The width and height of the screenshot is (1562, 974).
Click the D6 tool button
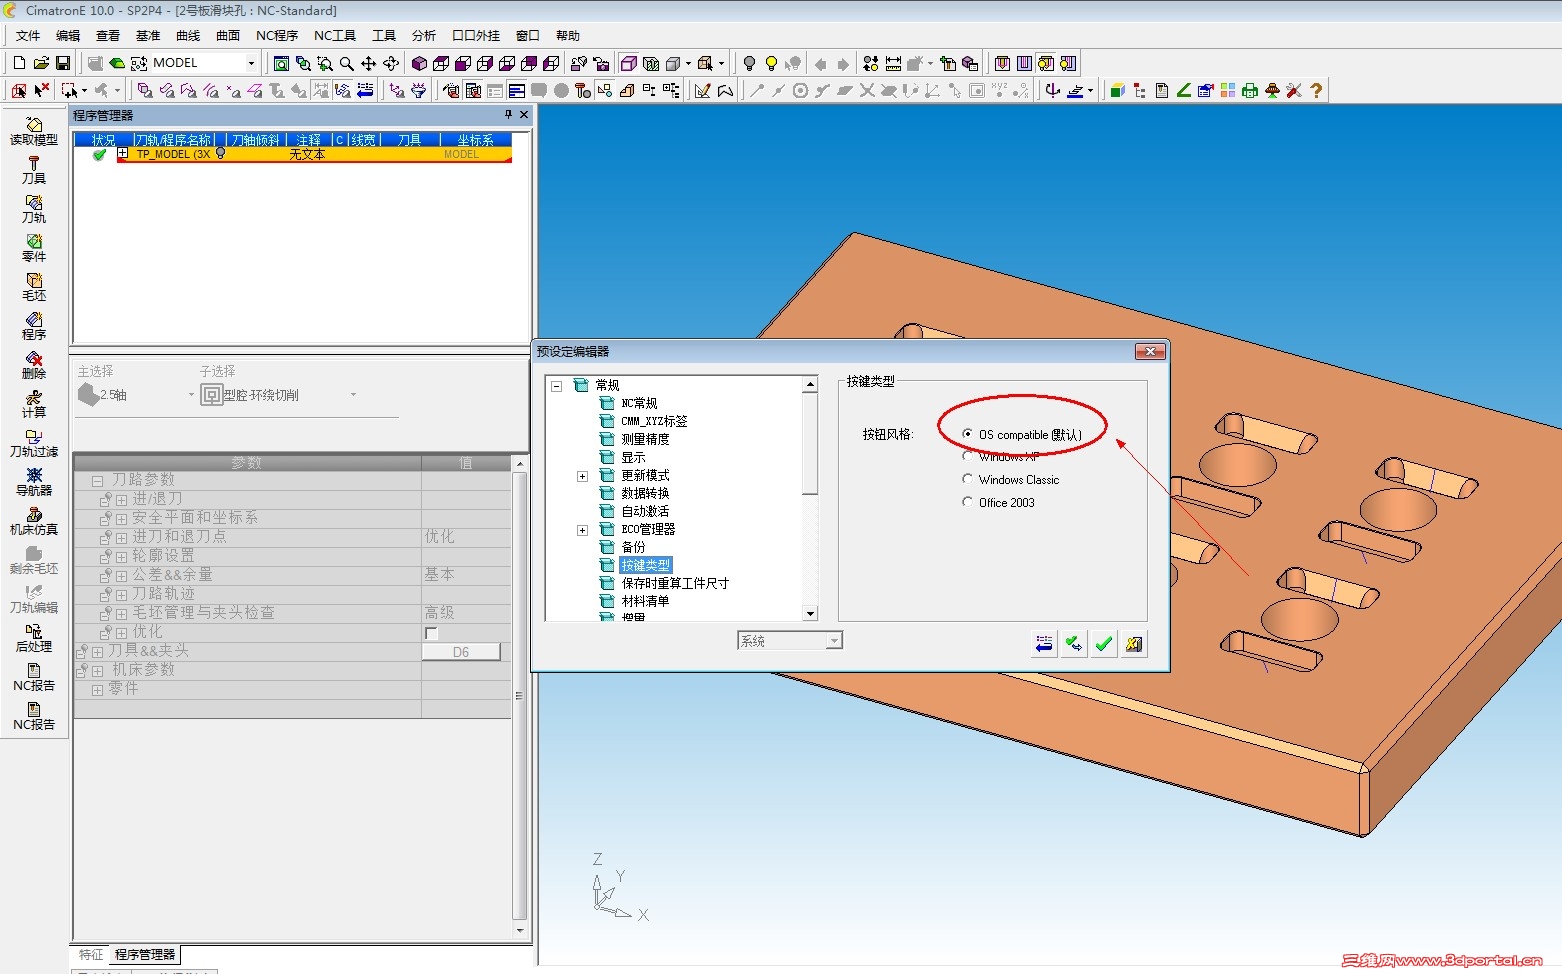tap(461, 652)
